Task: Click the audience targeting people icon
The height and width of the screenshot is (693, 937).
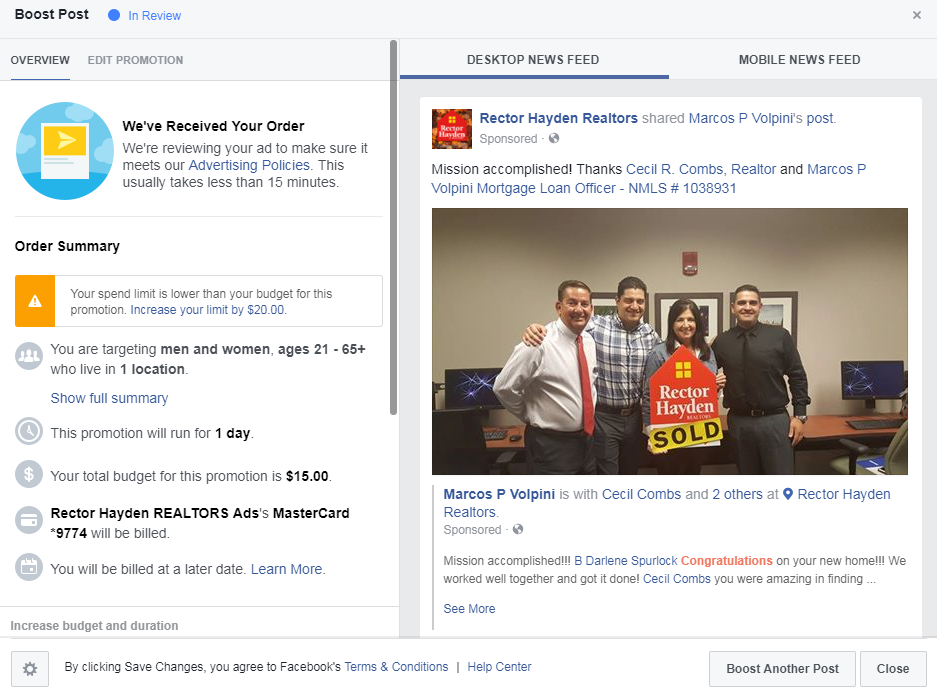Action: [x=29, y=356]
